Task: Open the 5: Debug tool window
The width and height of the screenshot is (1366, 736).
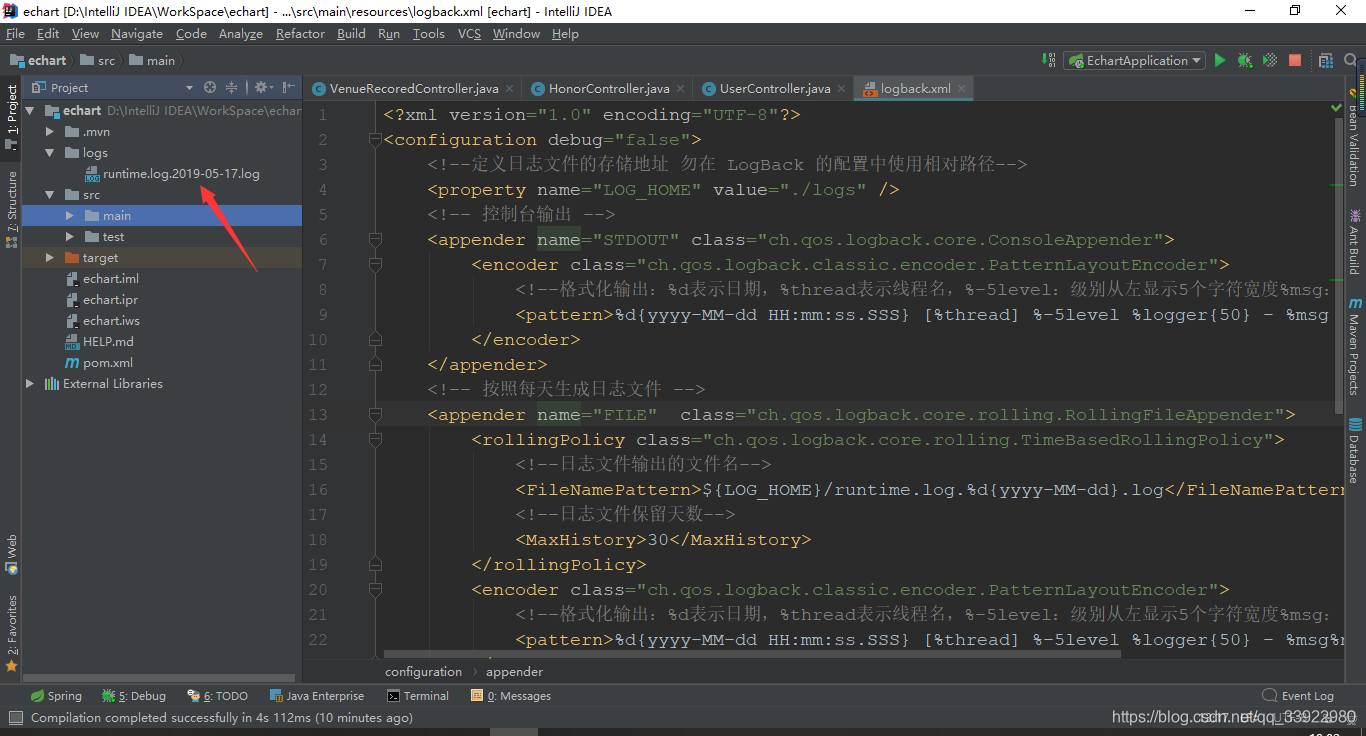Action: [133, 696]
